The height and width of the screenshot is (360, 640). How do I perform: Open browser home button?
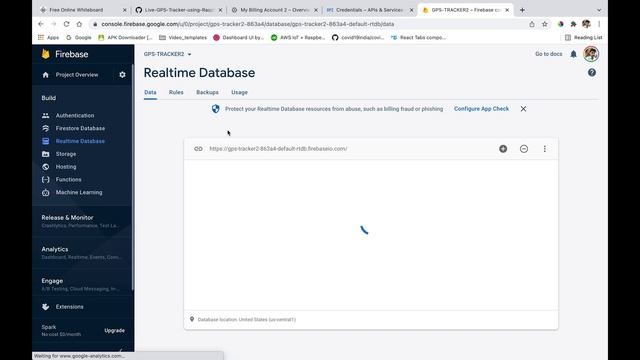pos(79,24)
